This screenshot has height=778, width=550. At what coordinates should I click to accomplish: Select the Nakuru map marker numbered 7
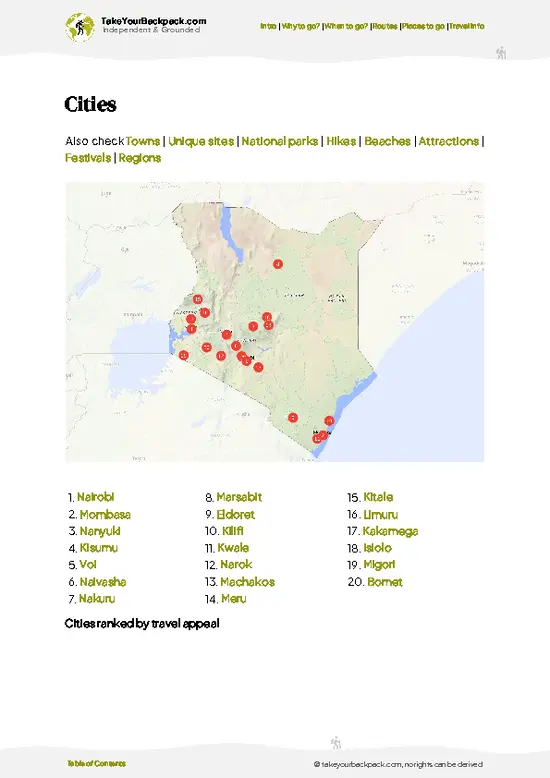click(x=226, y=334)
